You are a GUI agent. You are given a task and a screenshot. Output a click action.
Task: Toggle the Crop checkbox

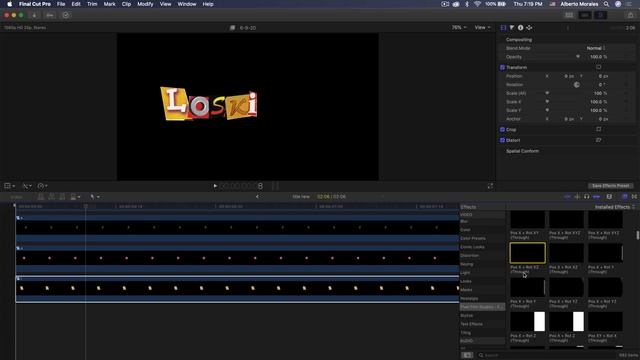tap(502, 129)
